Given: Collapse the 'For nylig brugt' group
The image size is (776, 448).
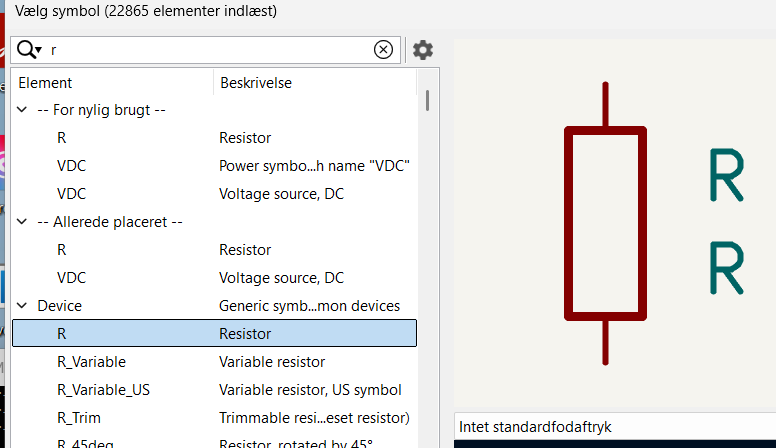Looking at the screenshot, I should pos(22,109).
